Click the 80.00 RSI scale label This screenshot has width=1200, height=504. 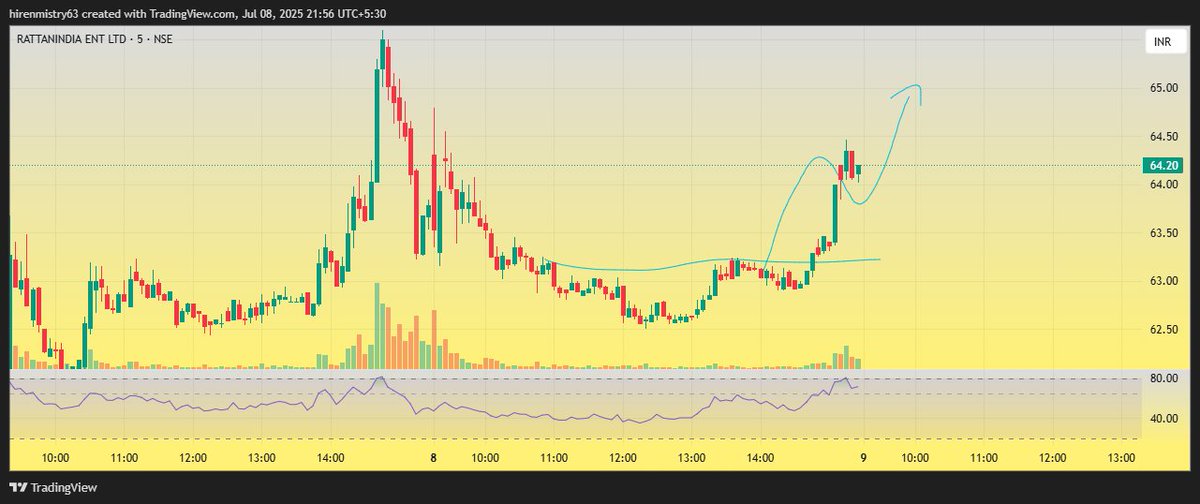point(1165,379)
